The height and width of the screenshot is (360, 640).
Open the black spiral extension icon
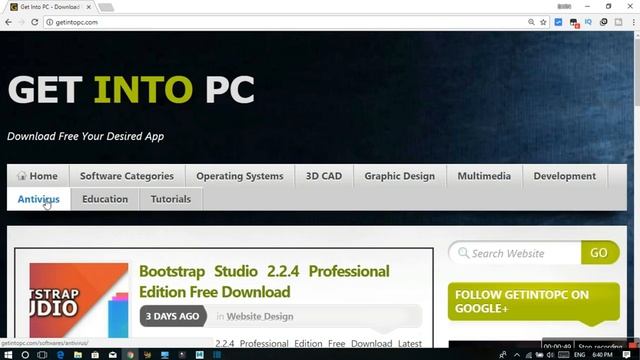(604, 22)
